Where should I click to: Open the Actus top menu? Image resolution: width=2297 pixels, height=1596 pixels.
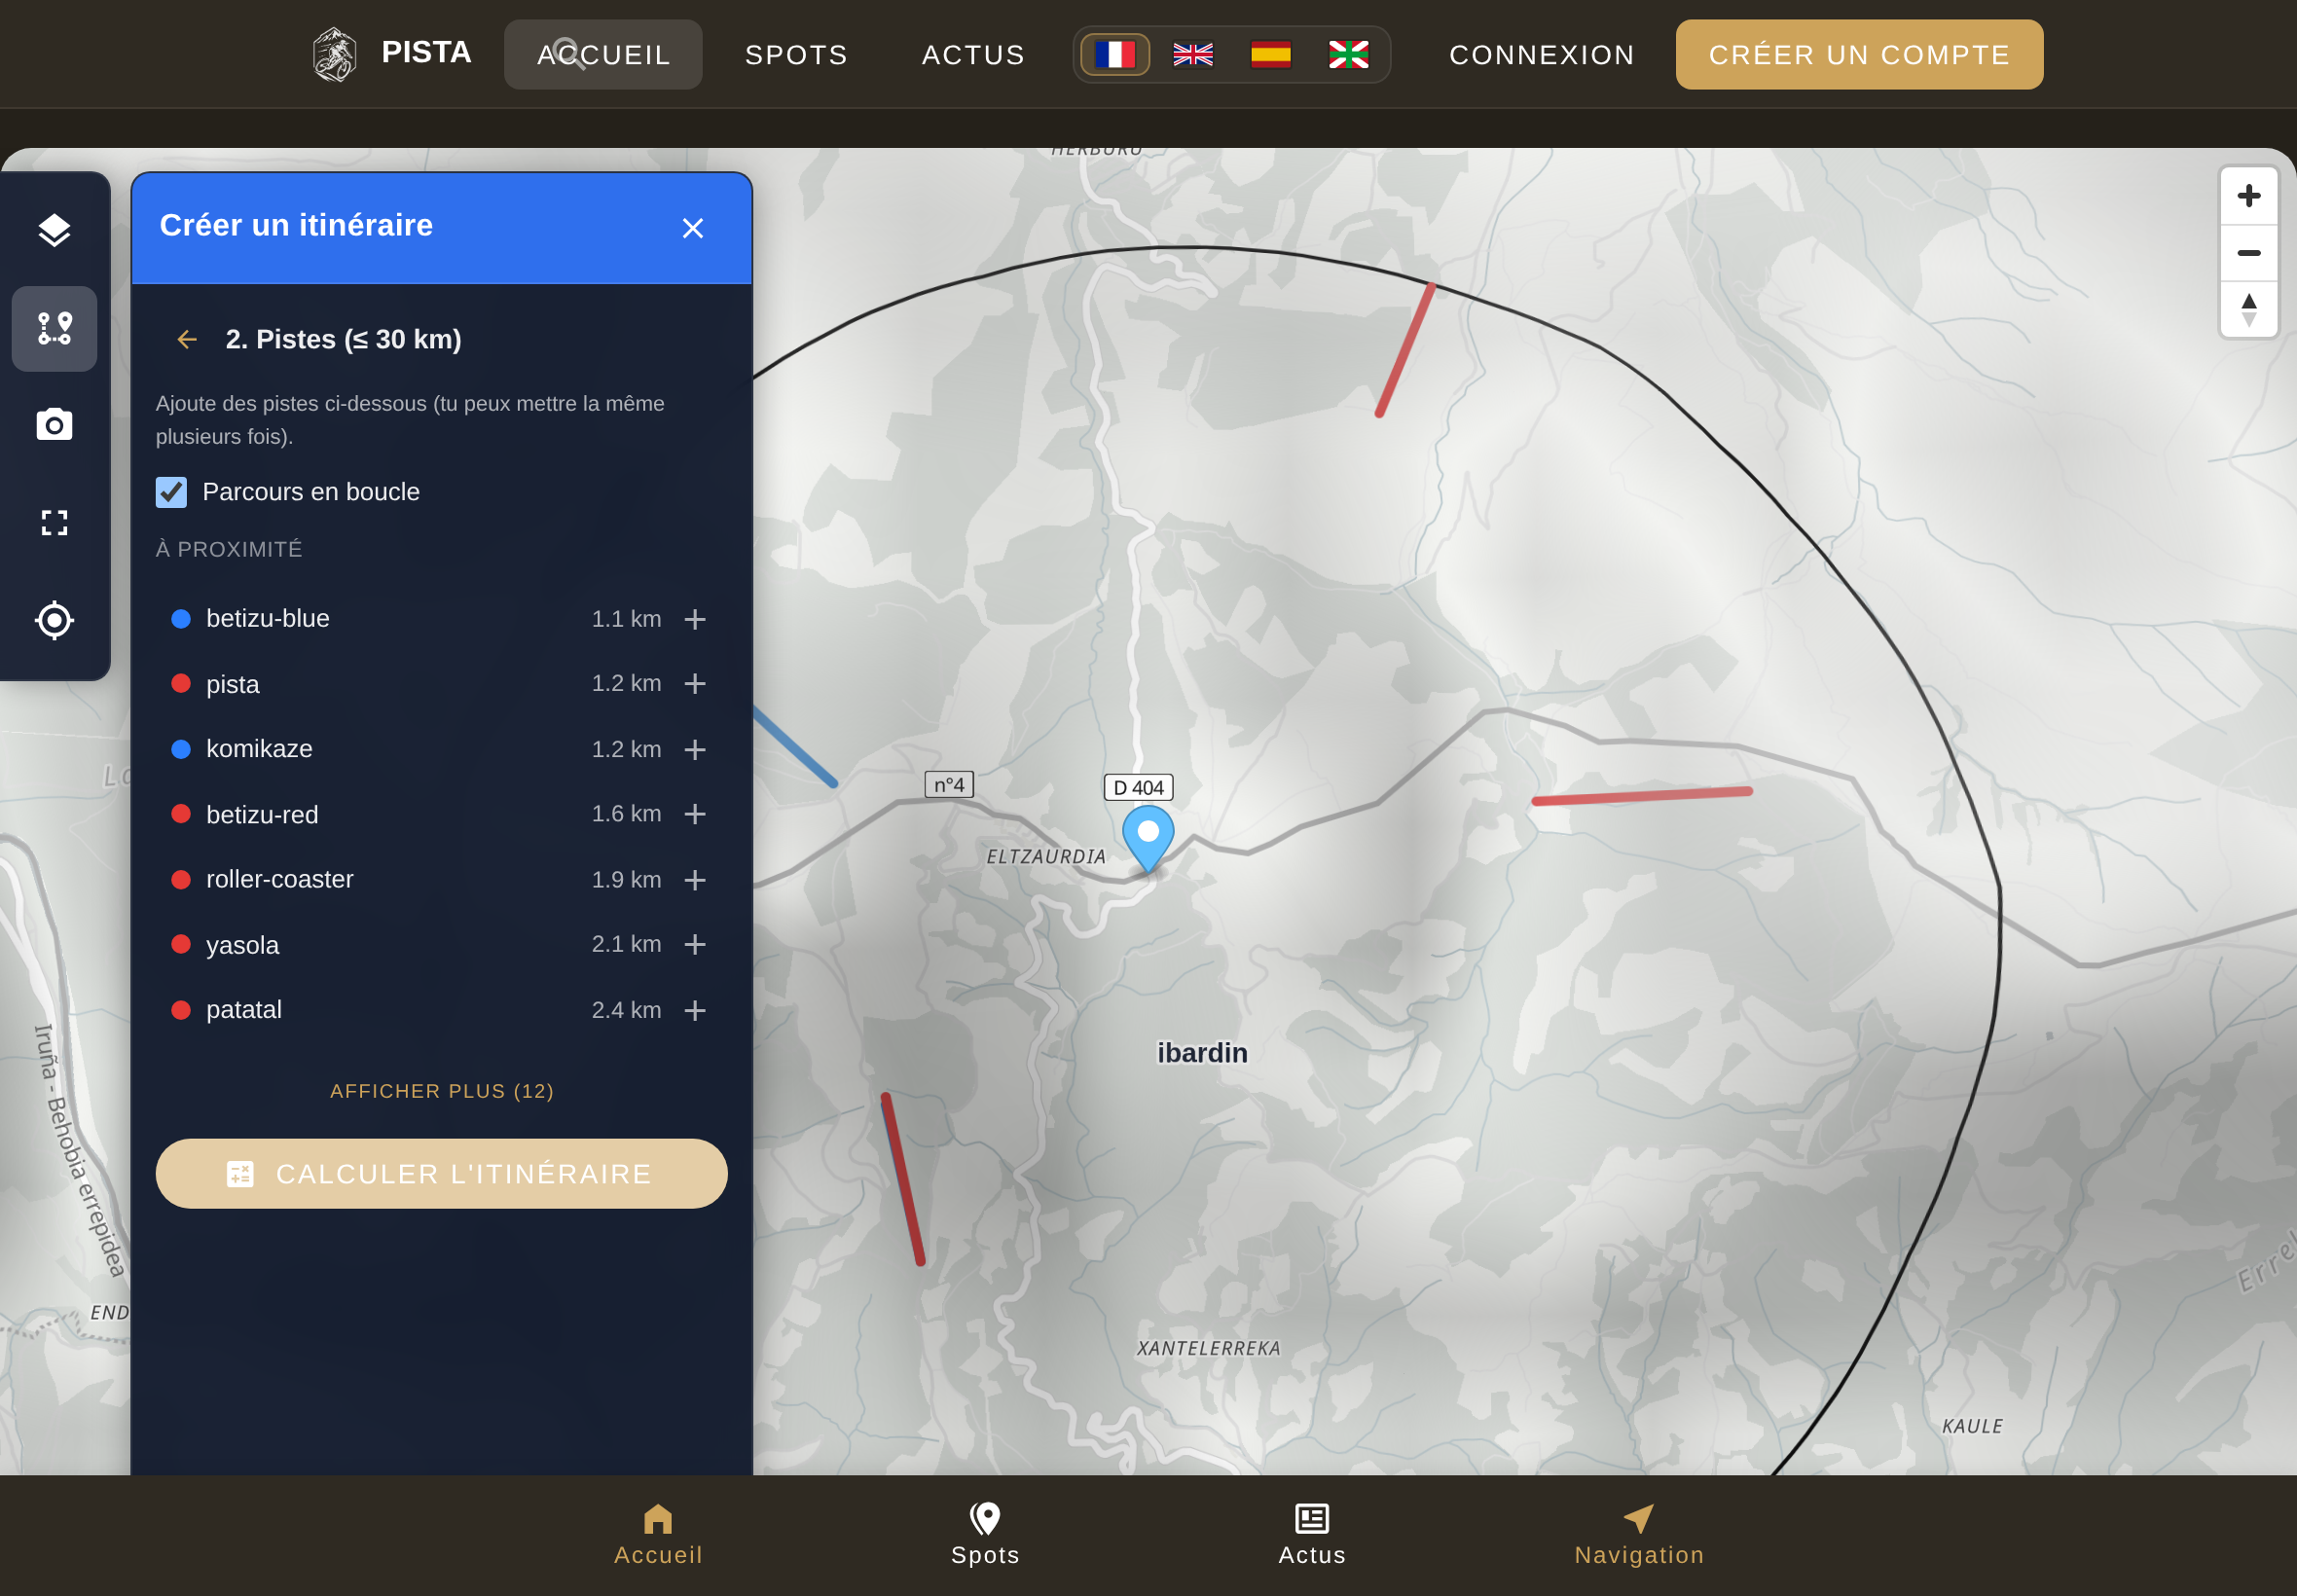973,54
